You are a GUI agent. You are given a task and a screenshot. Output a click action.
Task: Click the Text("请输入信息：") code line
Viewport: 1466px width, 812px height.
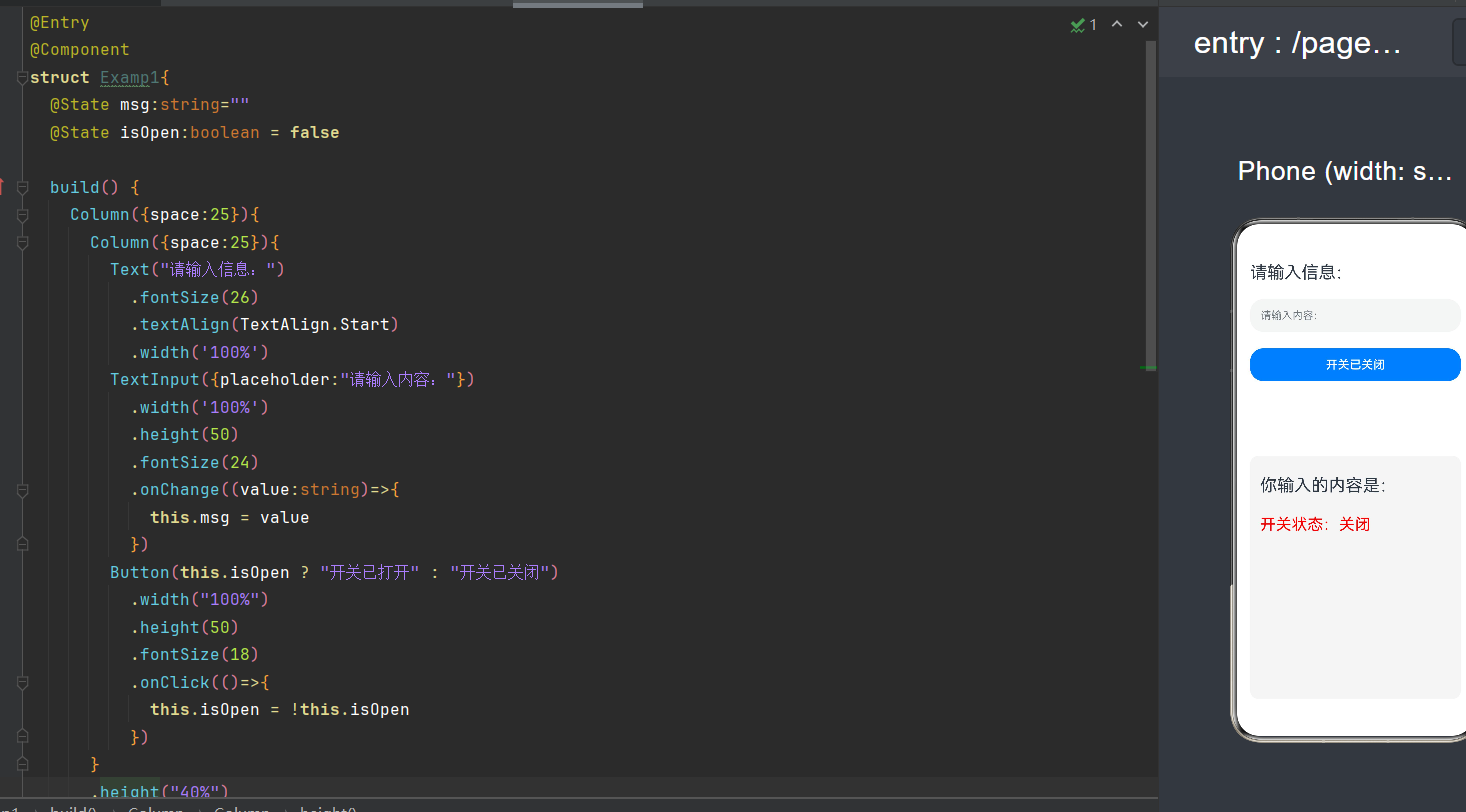click(x=198, y=270)
